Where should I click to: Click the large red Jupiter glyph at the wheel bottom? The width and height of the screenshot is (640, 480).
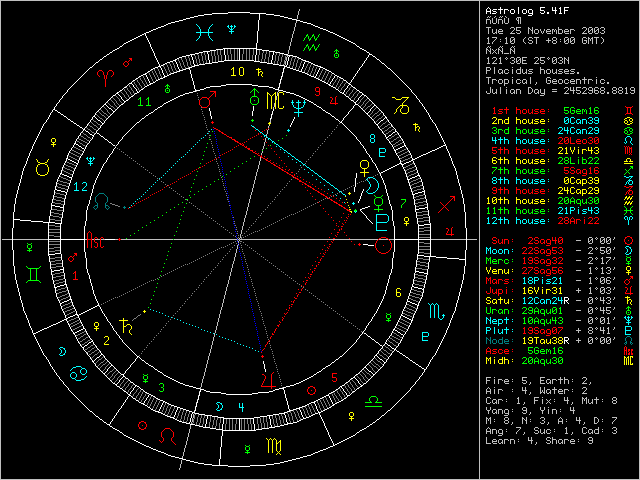268,379
